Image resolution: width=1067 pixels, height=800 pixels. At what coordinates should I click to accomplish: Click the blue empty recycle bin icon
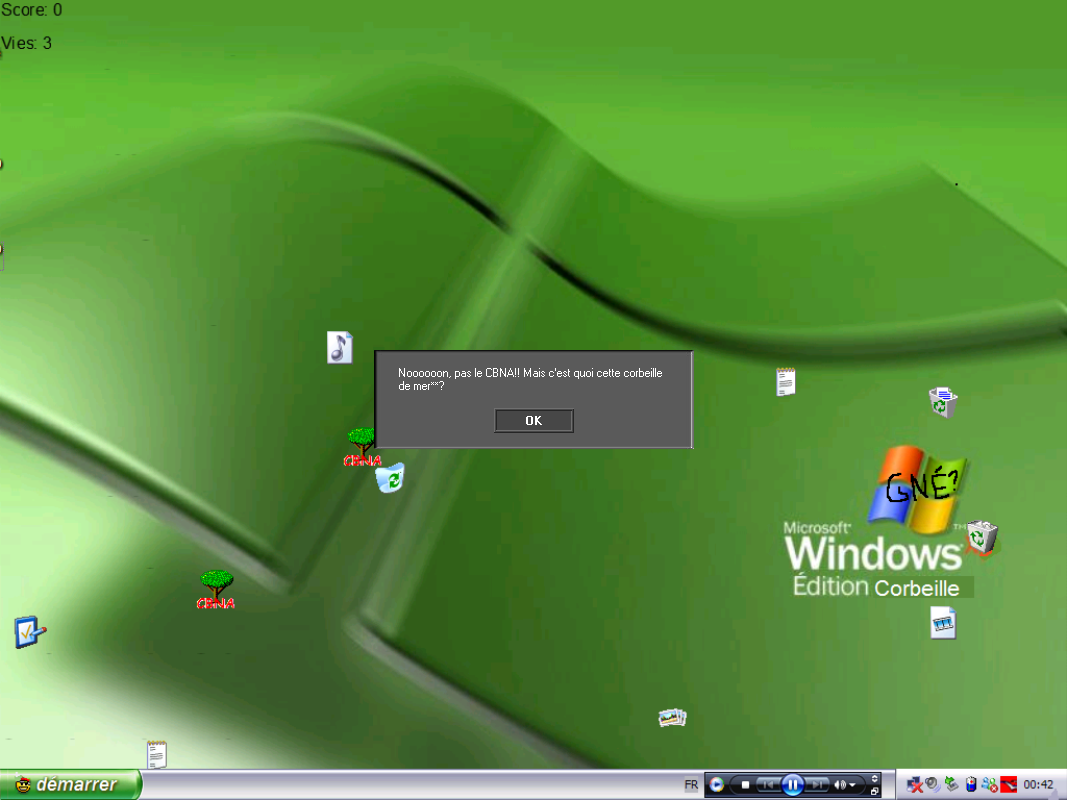(390, 478)
